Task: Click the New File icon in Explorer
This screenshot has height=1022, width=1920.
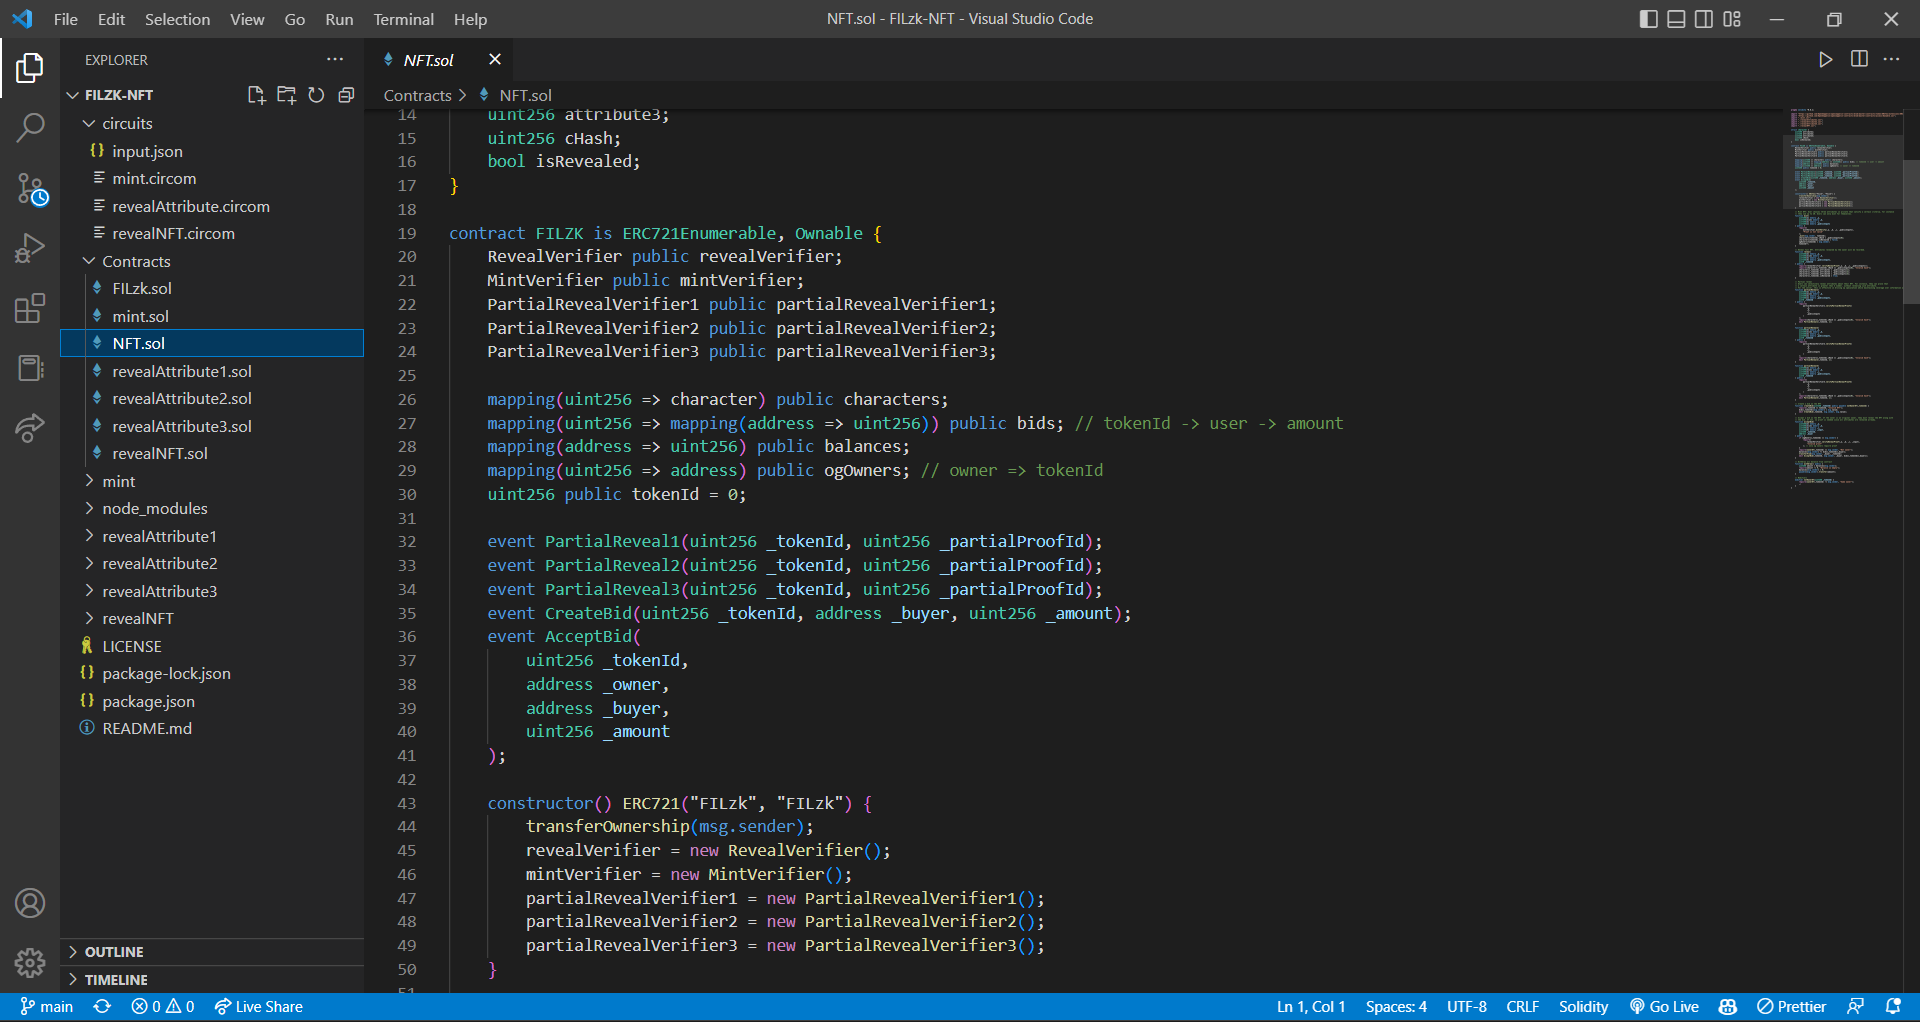Action: 256,95
